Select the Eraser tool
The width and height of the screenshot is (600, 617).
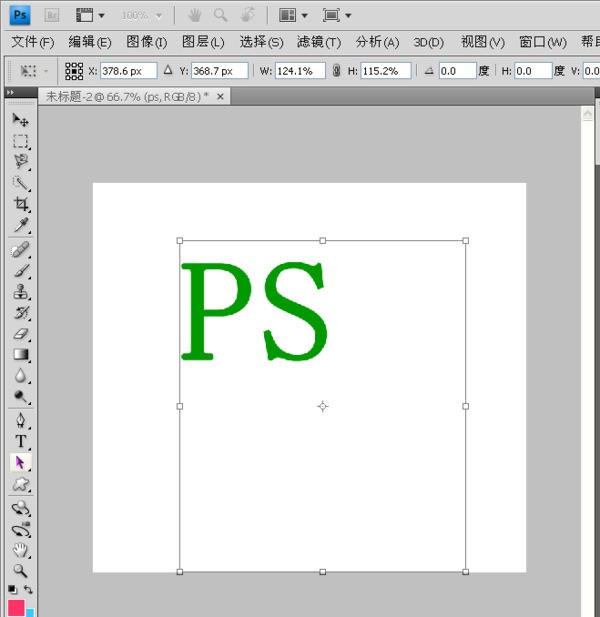point(20,334)
